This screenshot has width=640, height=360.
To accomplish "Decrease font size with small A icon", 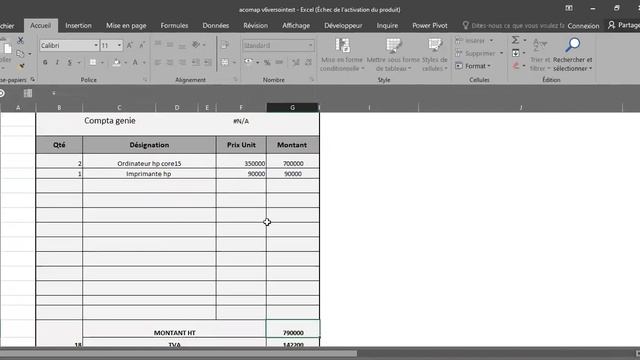I will [x=142, y=45].
